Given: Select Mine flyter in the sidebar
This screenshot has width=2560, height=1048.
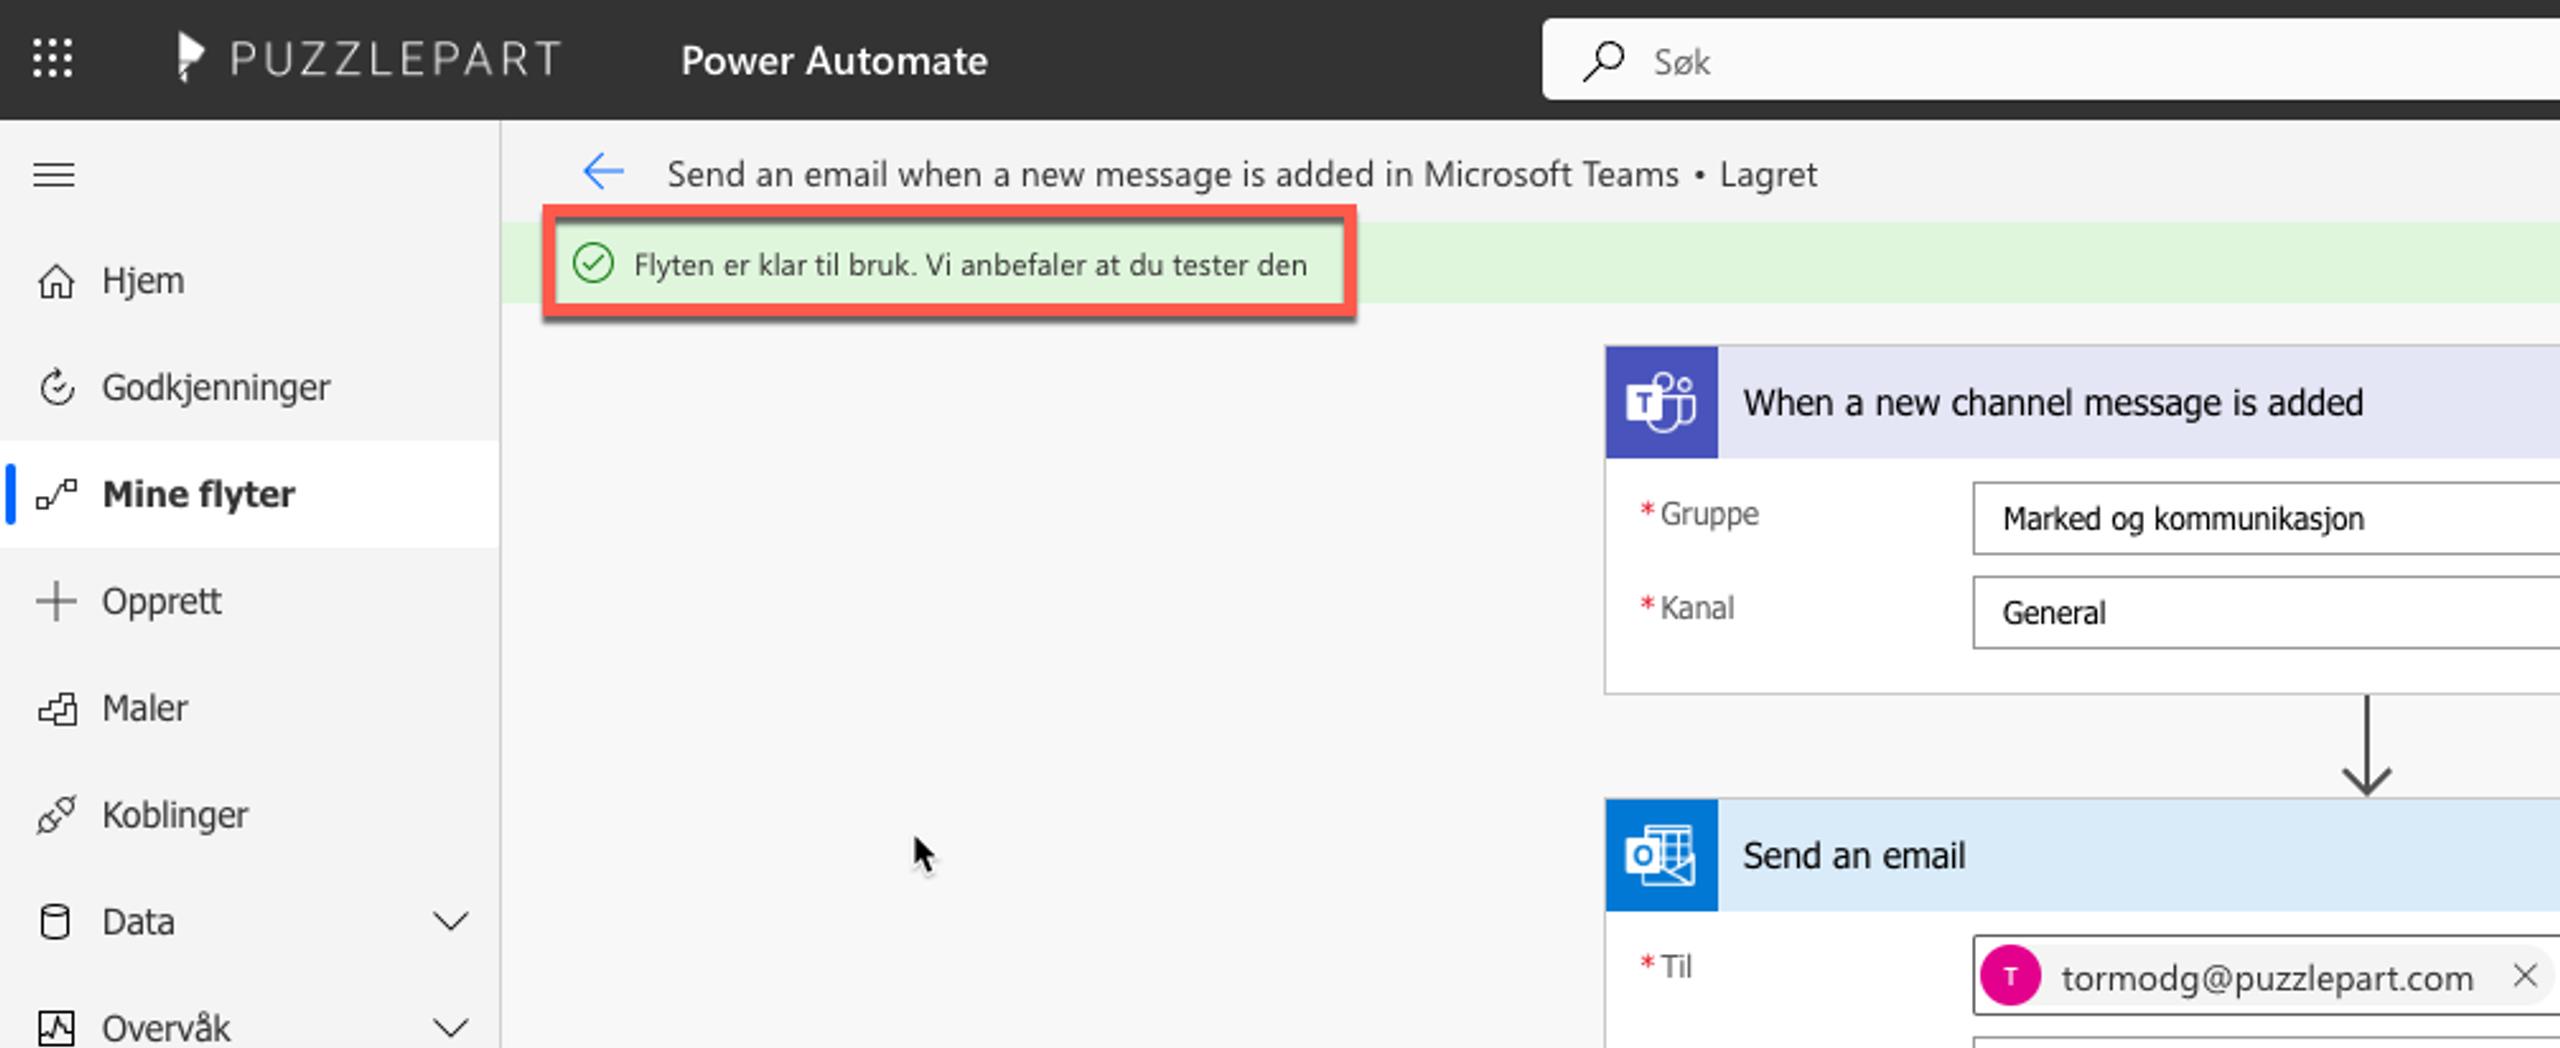Looking at the screenshot, I should 250,494.
